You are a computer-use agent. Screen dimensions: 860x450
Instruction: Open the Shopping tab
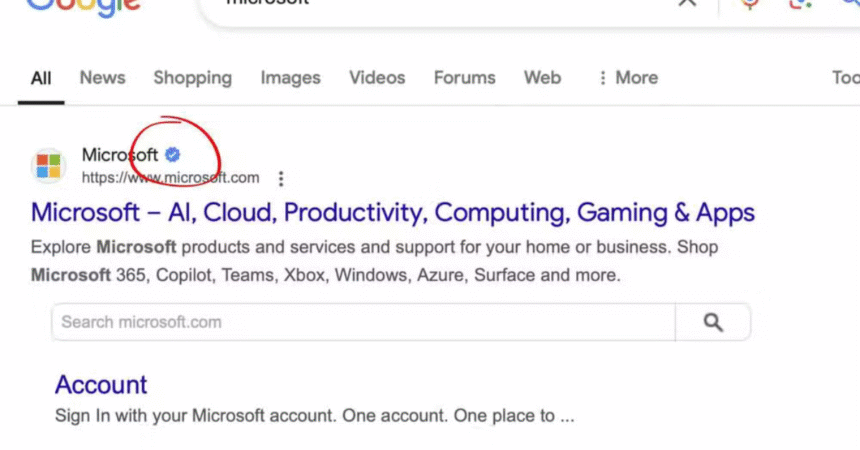(193, 78)
